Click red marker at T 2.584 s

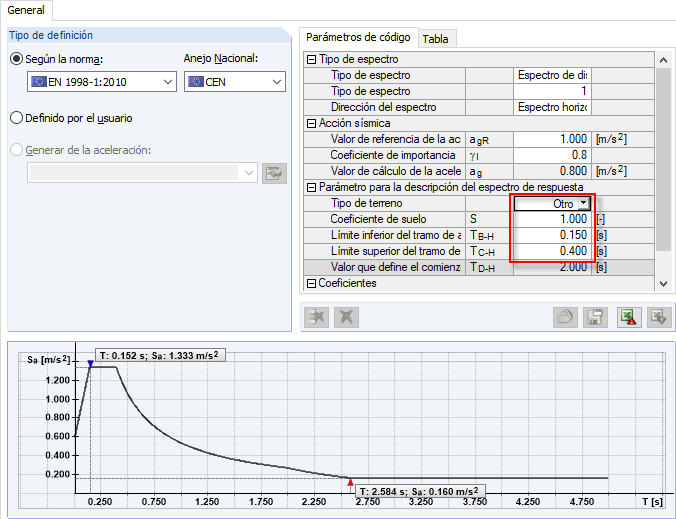(x=351, y=482)
